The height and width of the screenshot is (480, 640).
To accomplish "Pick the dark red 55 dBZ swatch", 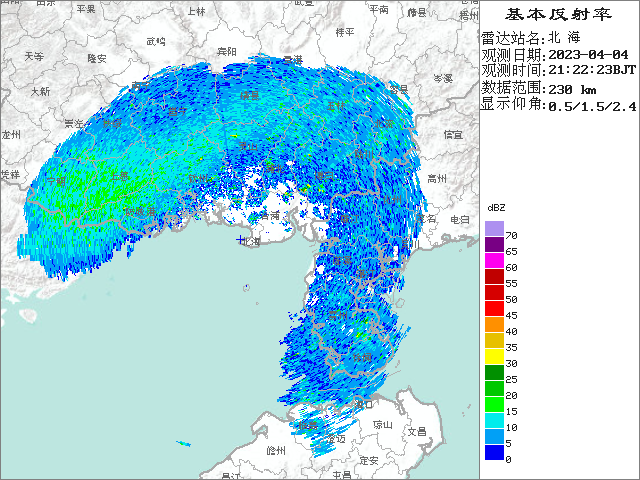I will point(494,276).
